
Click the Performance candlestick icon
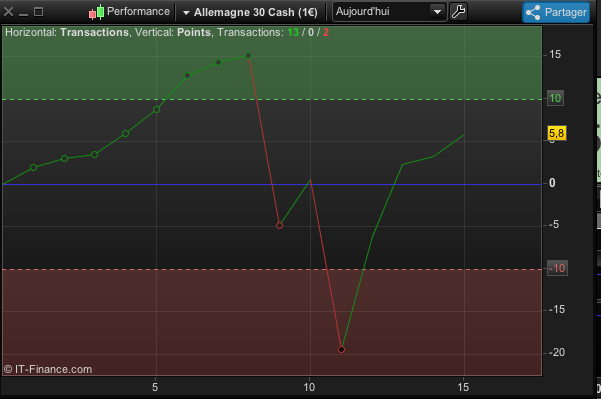tap(96, 12)
